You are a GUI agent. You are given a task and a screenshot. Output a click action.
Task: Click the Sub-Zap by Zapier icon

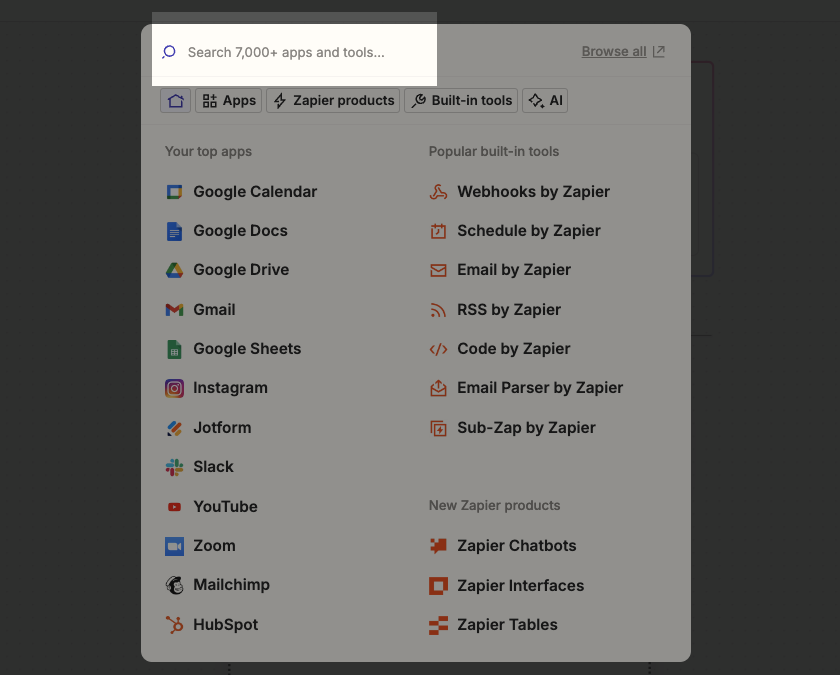coord(438,428)
